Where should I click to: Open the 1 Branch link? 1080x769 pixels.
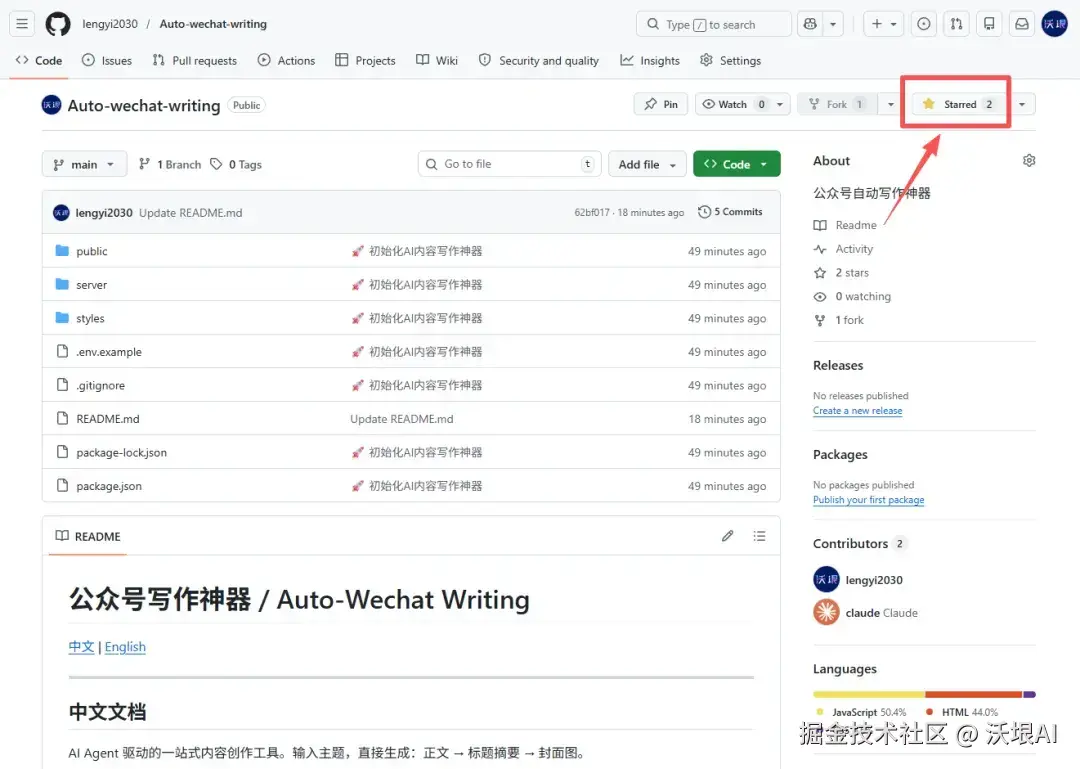pyautogui.click(x=169, y=165)
